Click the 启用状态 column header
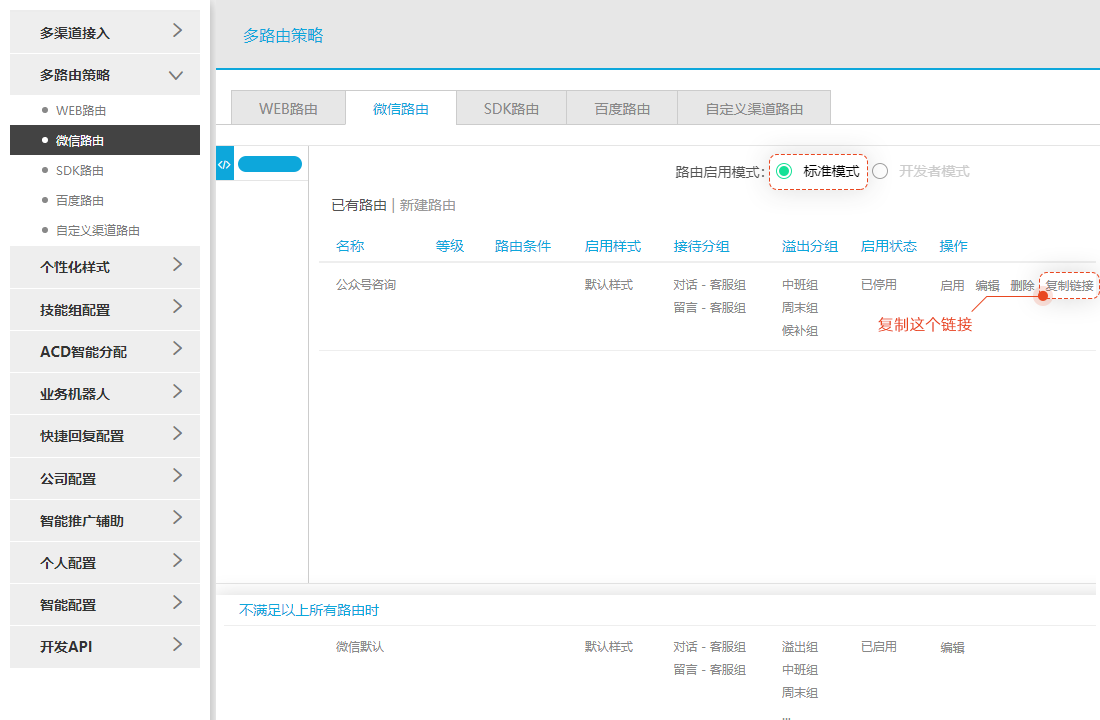1100x720 pixels. (x=889, y=246)
